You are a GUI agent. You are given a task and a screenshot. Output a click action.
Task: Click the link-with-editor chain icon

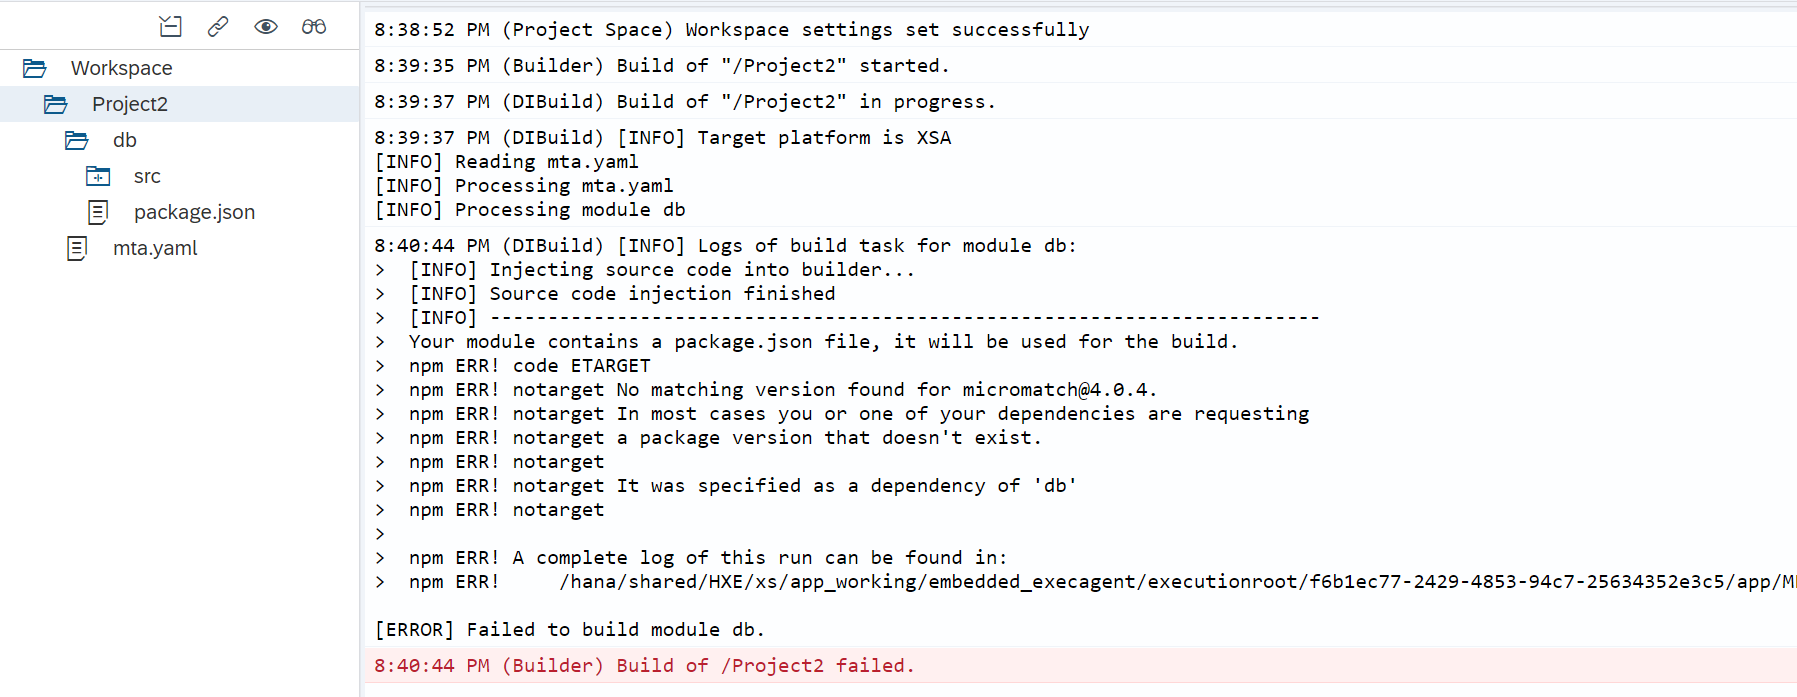point(218,27)
